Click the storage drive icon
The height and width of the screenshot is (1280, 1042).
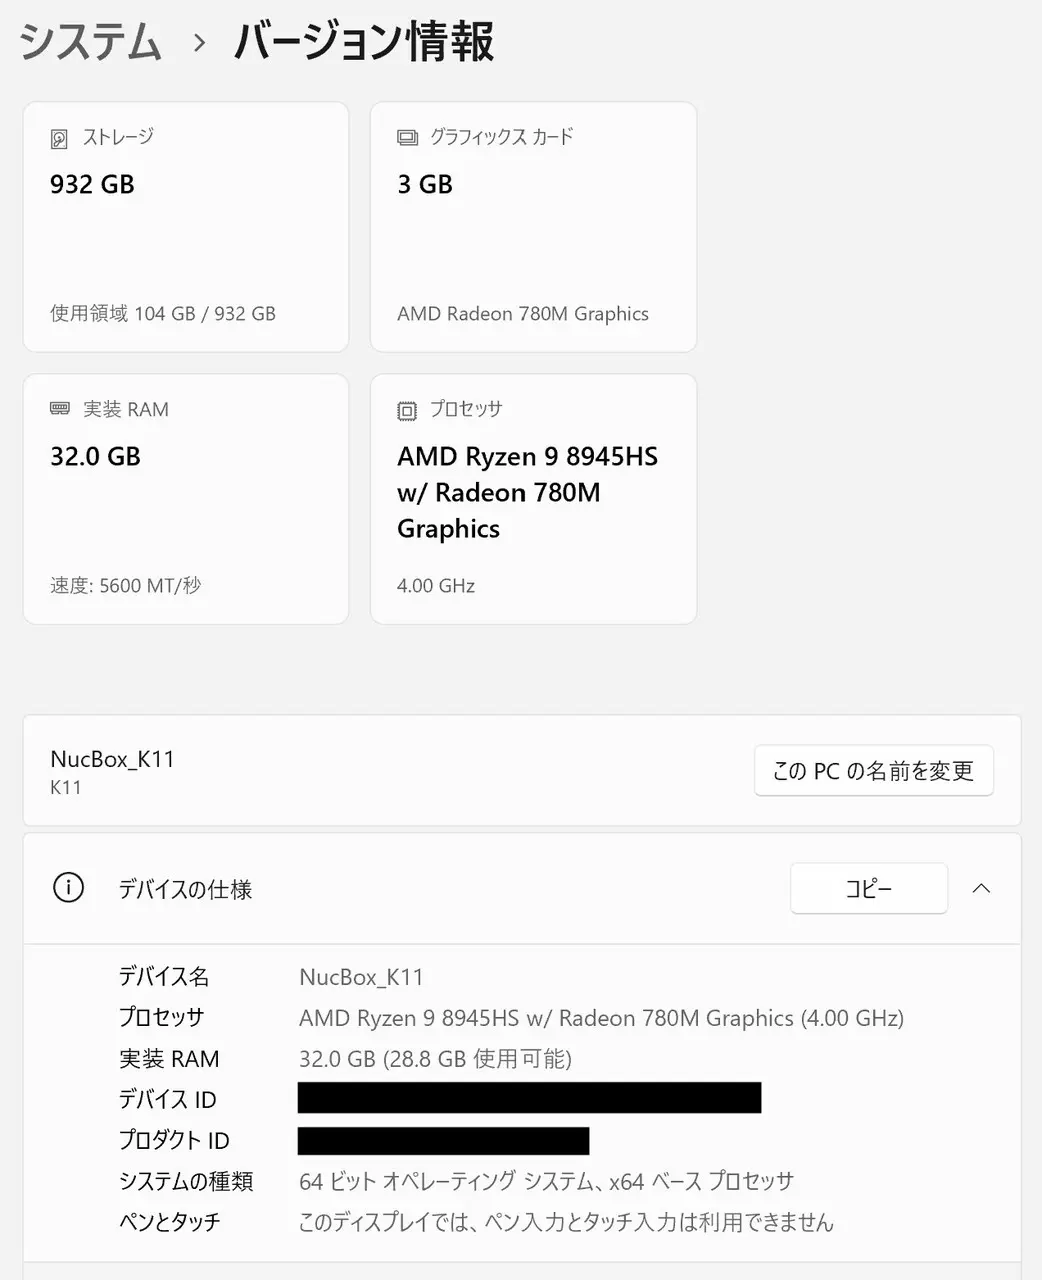[60, 139]
